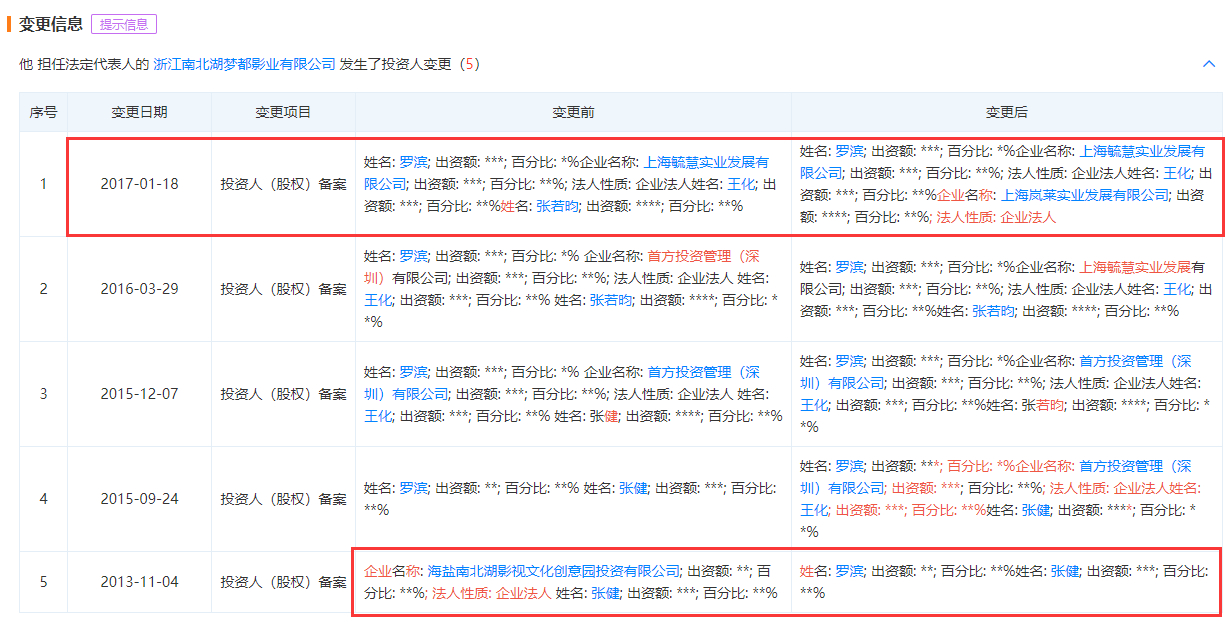1231x625 pixels.
Task: Open 张若昀 link in 变更后 of 2015-12-07 row
Action: pyautogui.click(x=1042, y=405)
